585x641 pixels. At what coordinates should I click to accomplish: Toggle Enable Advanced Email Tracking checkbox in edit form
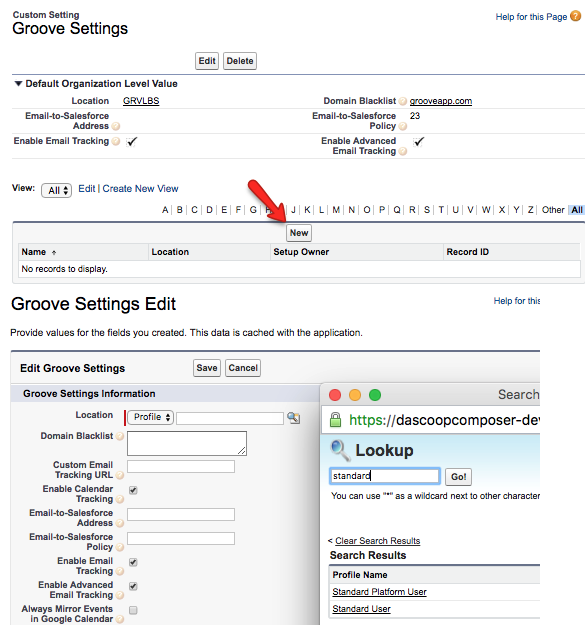133,586
